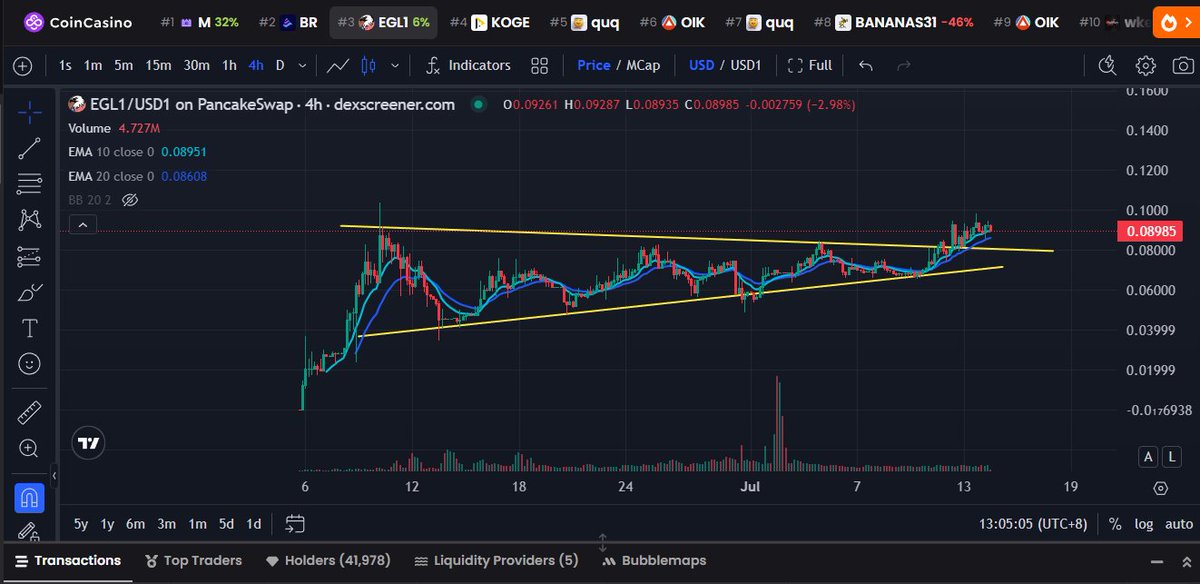The height and width of the screenshot is (584, 1200).
Task: Toggle auto scale A button
Action: 1150,457
